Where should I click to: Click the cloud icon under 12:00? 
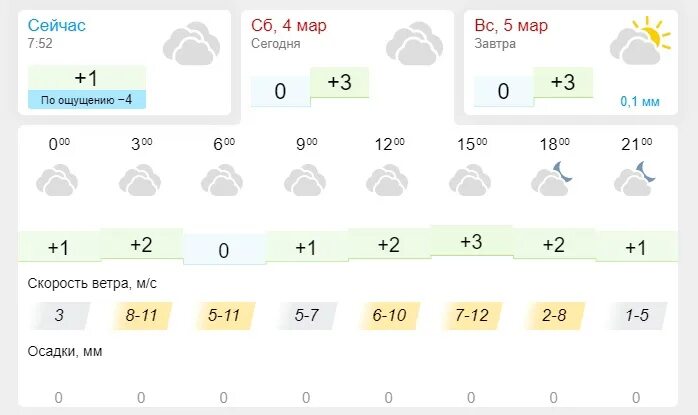[x=387, y=180]
